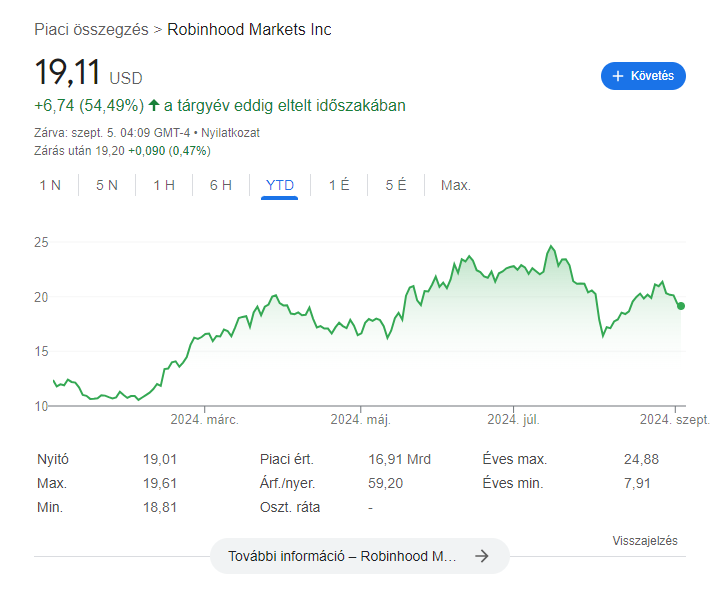Click the Éves max. label

(x=515, y=459)
